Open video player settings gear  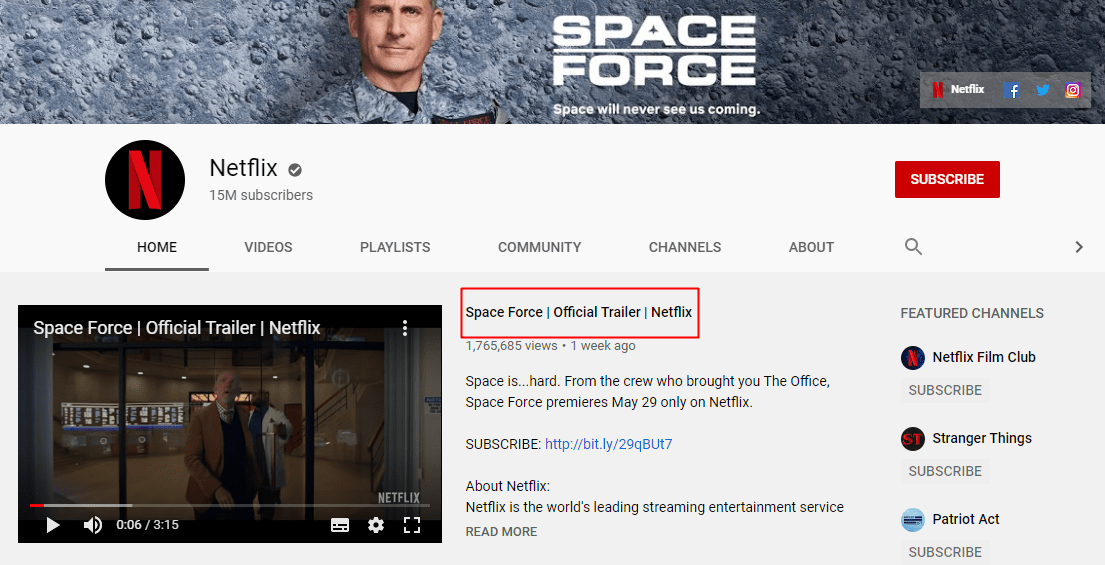pos(376,525)
